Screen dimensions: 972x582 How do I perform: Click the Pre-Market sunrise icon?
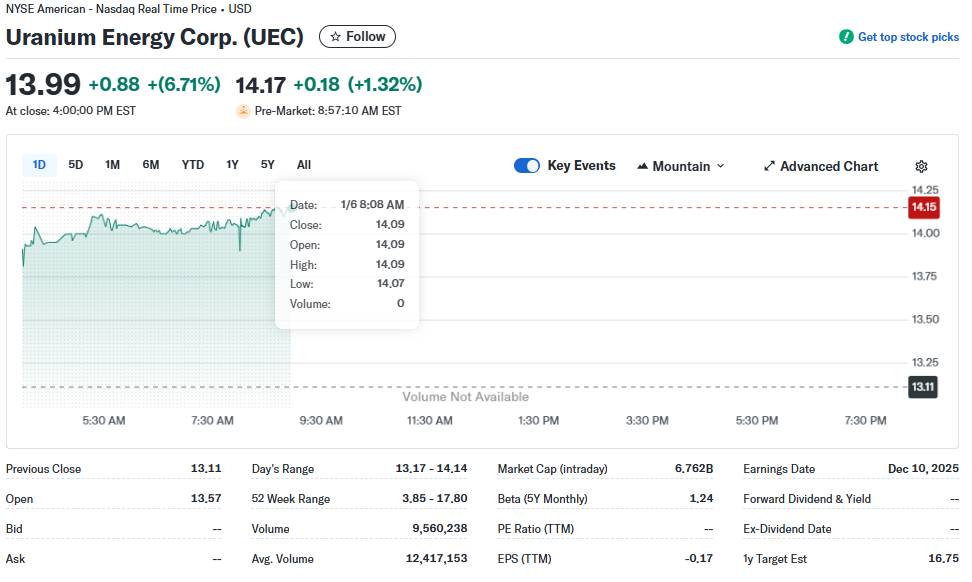tap(243, 111)
